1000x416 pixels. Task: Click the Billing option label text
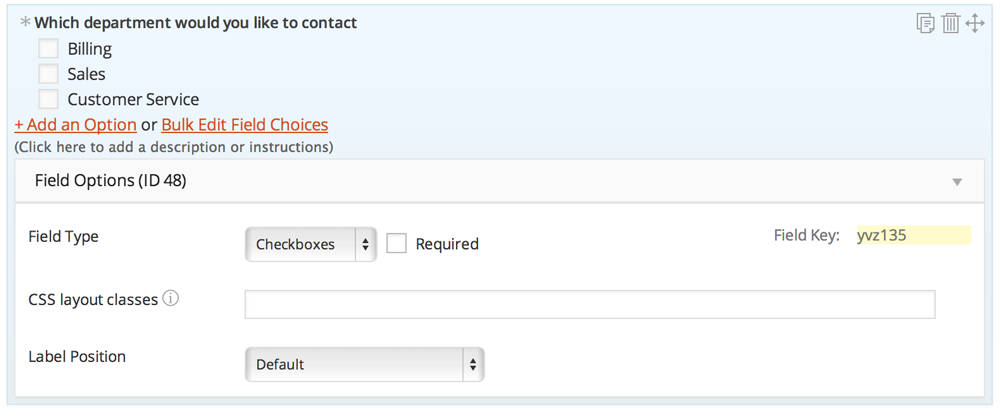click(90, 48)
